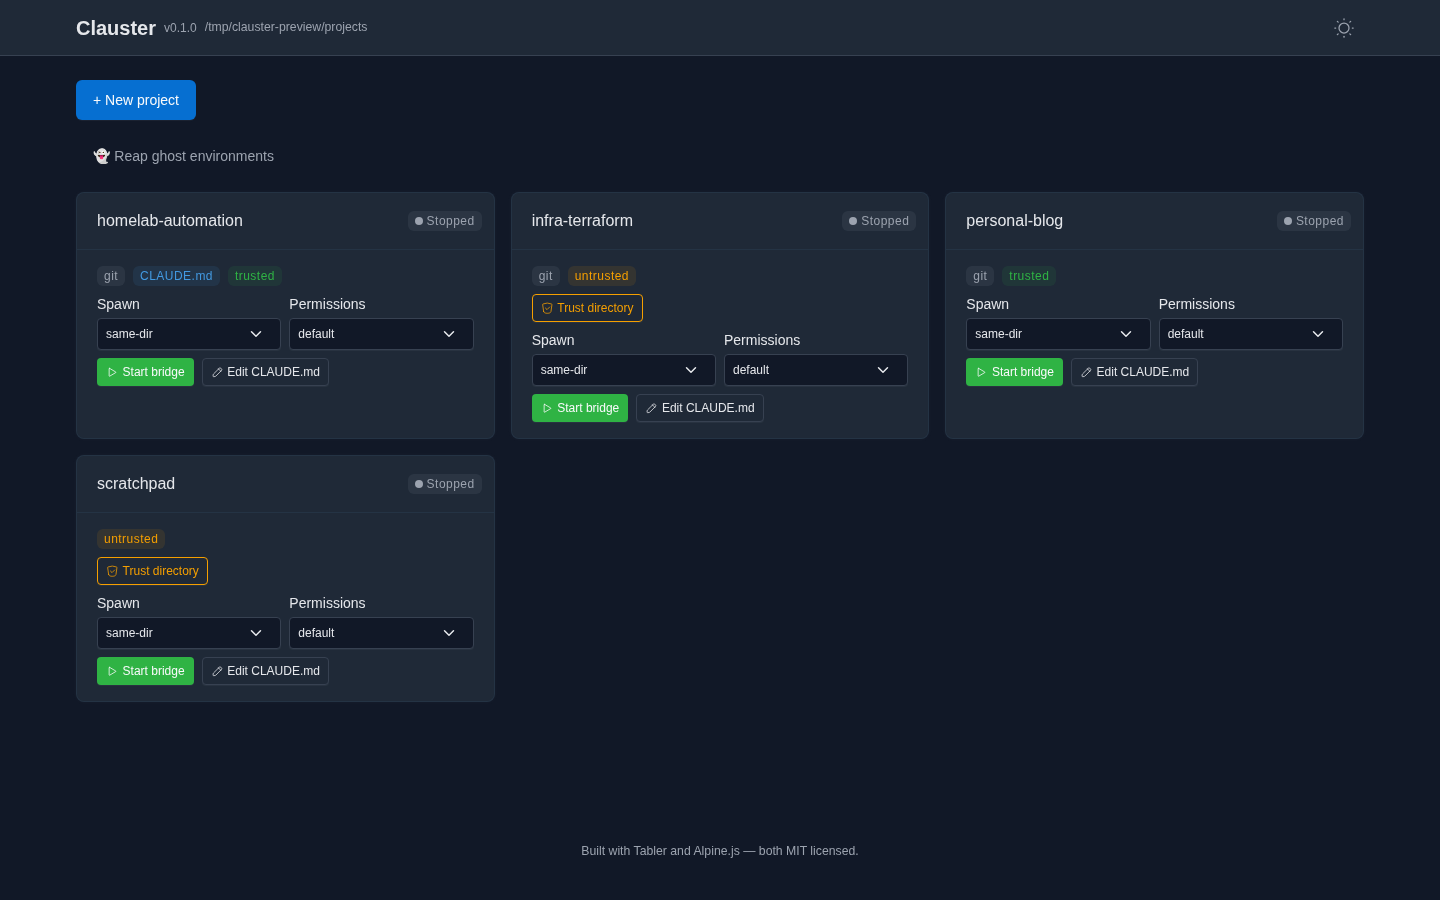Click pencil icon on infra-terraform Edit CLAUDE.md
The image size is (1440, 900).
pos(651,408)
